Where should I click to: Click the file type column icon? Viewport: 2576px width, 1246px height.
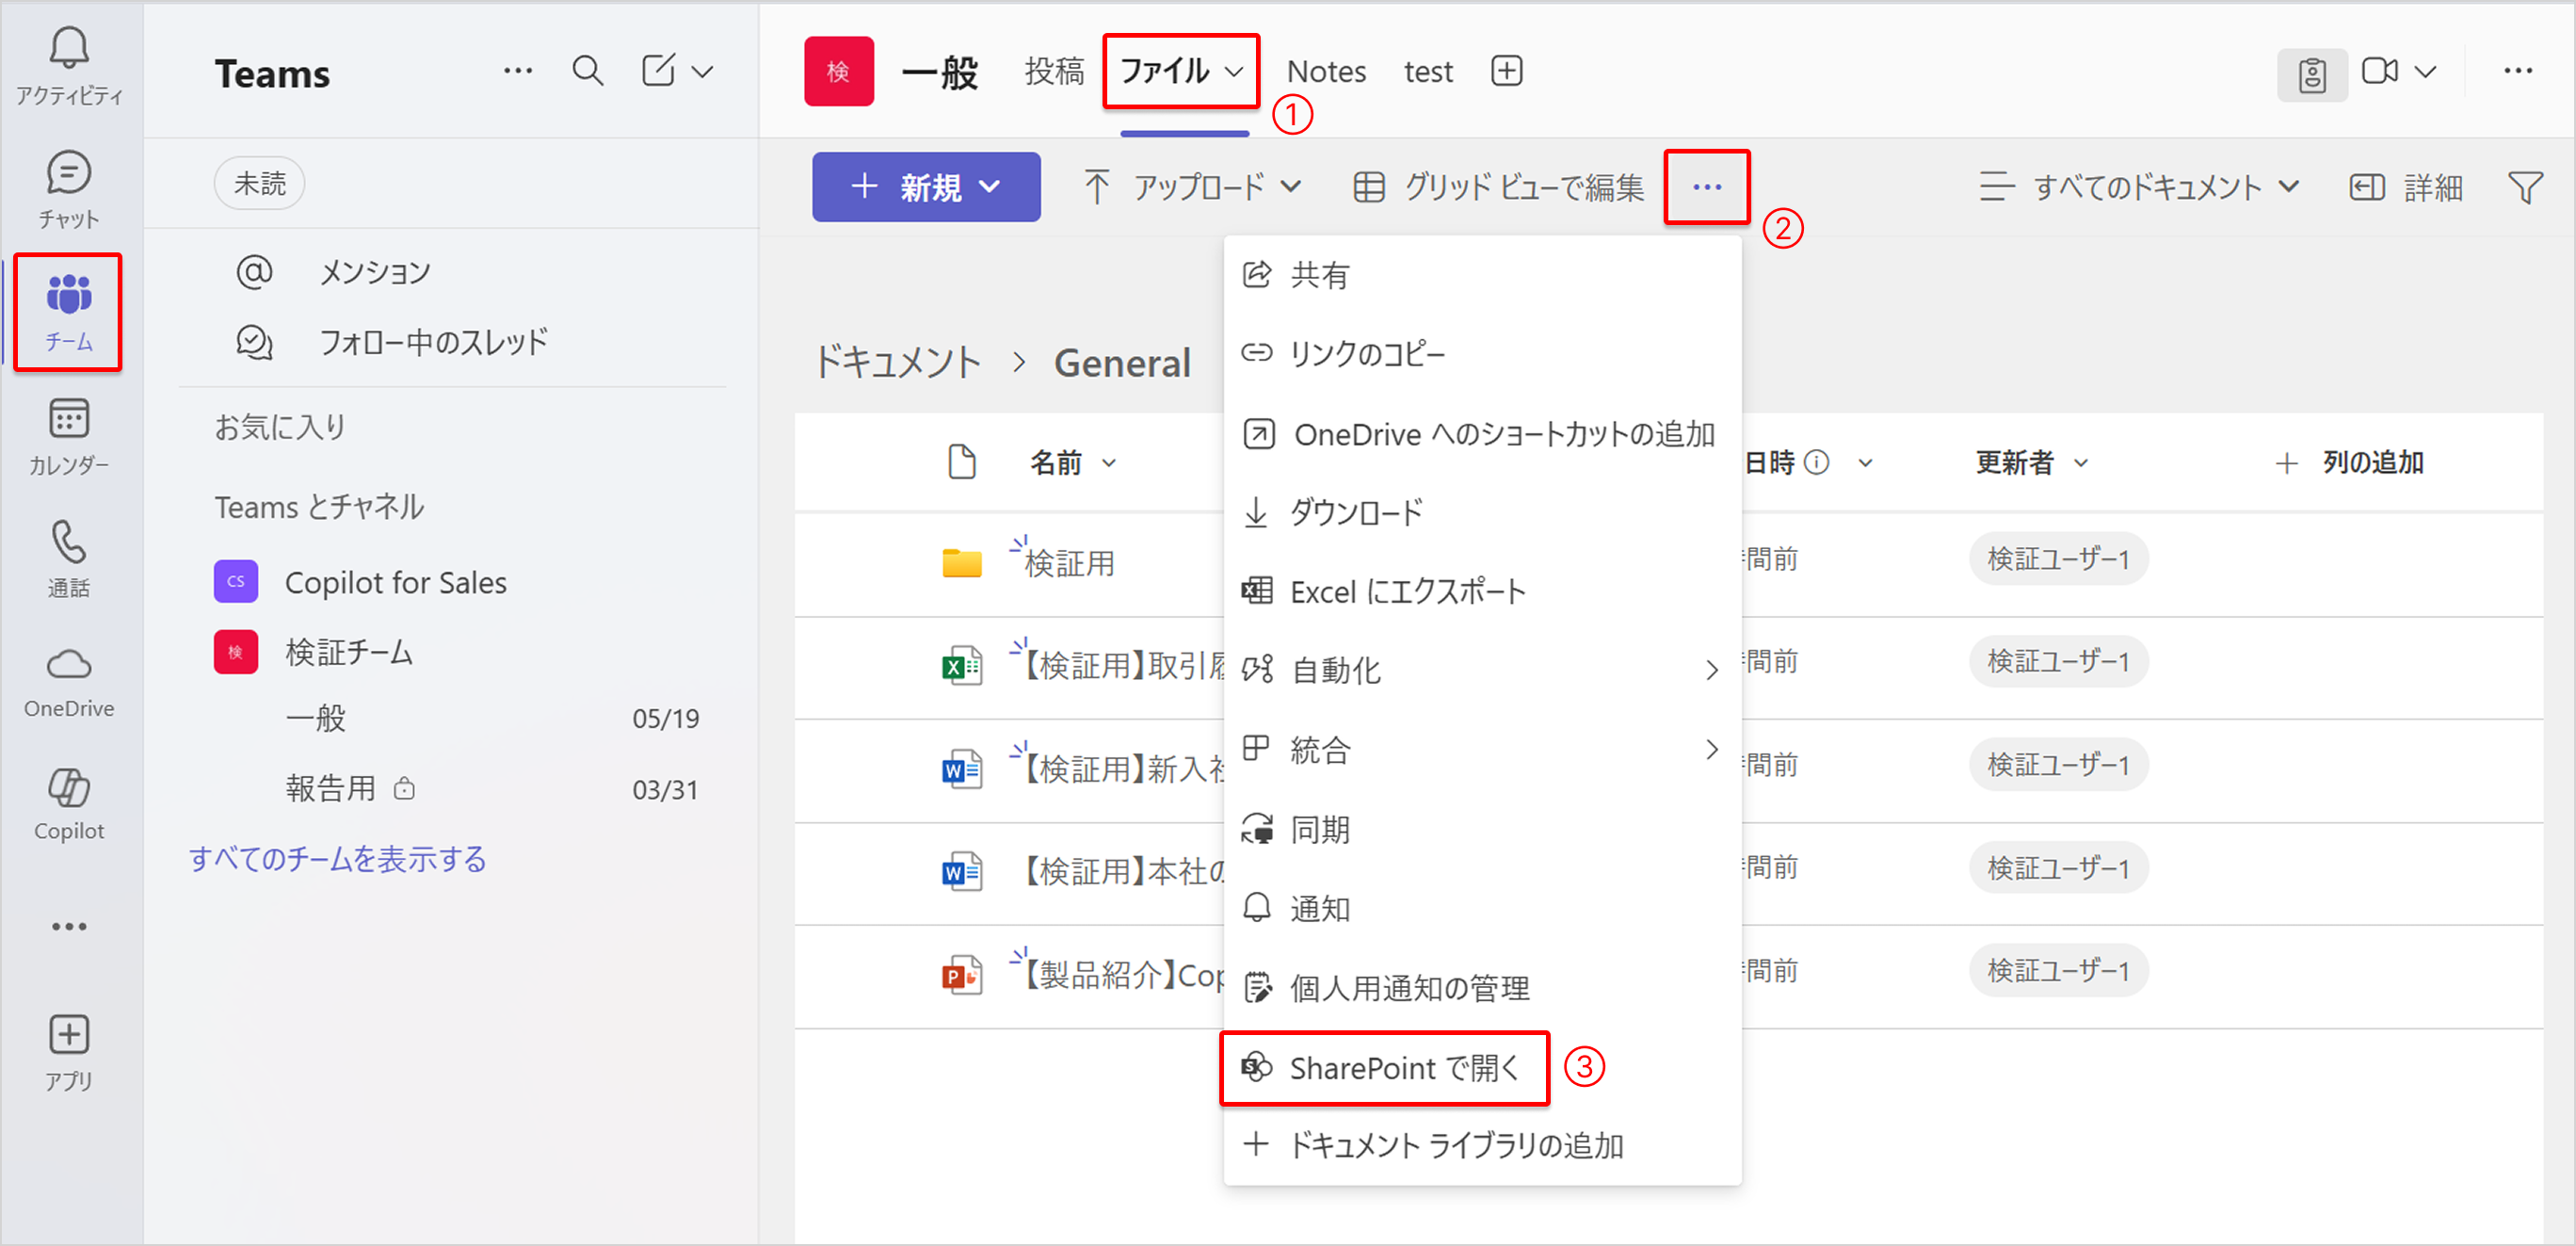pos(961,462)
